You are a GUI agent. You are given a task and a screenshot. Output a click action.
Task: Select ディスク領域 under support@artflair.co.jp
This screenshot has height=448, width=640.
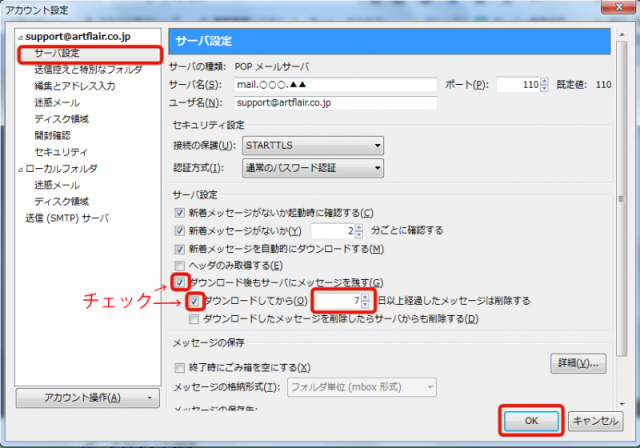[x=61, y=119]
